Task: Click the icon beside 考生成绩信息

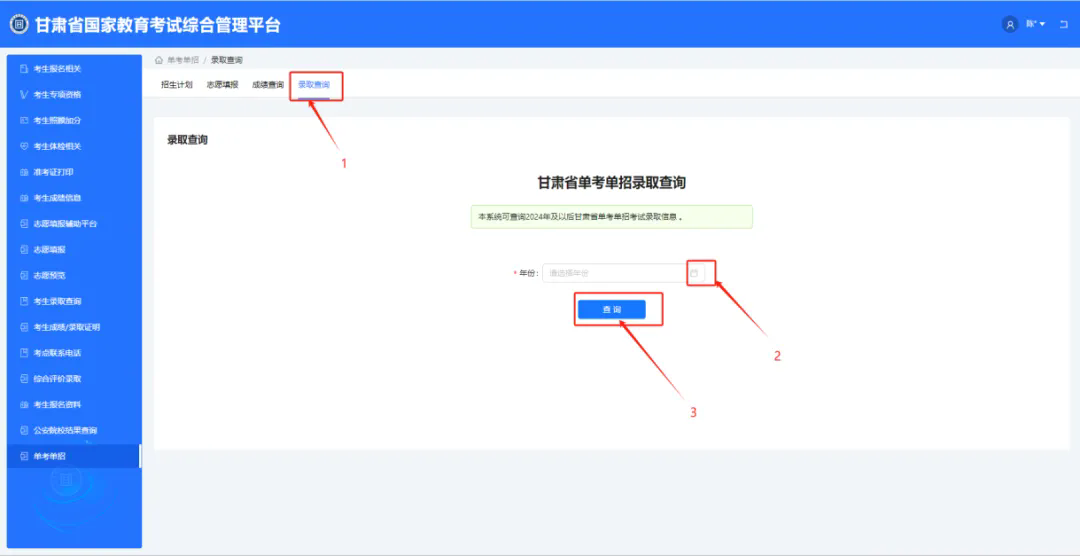Action: [x=24, y=198]
